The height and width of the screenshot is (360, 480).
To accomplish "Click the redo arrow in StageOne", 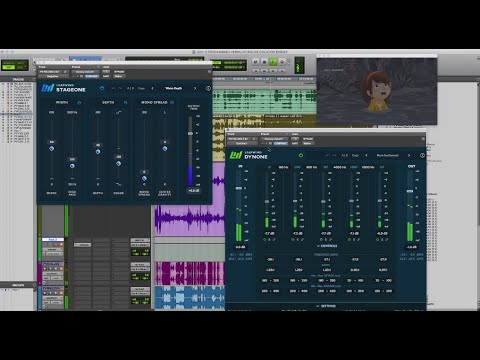I will coord(120,88).
